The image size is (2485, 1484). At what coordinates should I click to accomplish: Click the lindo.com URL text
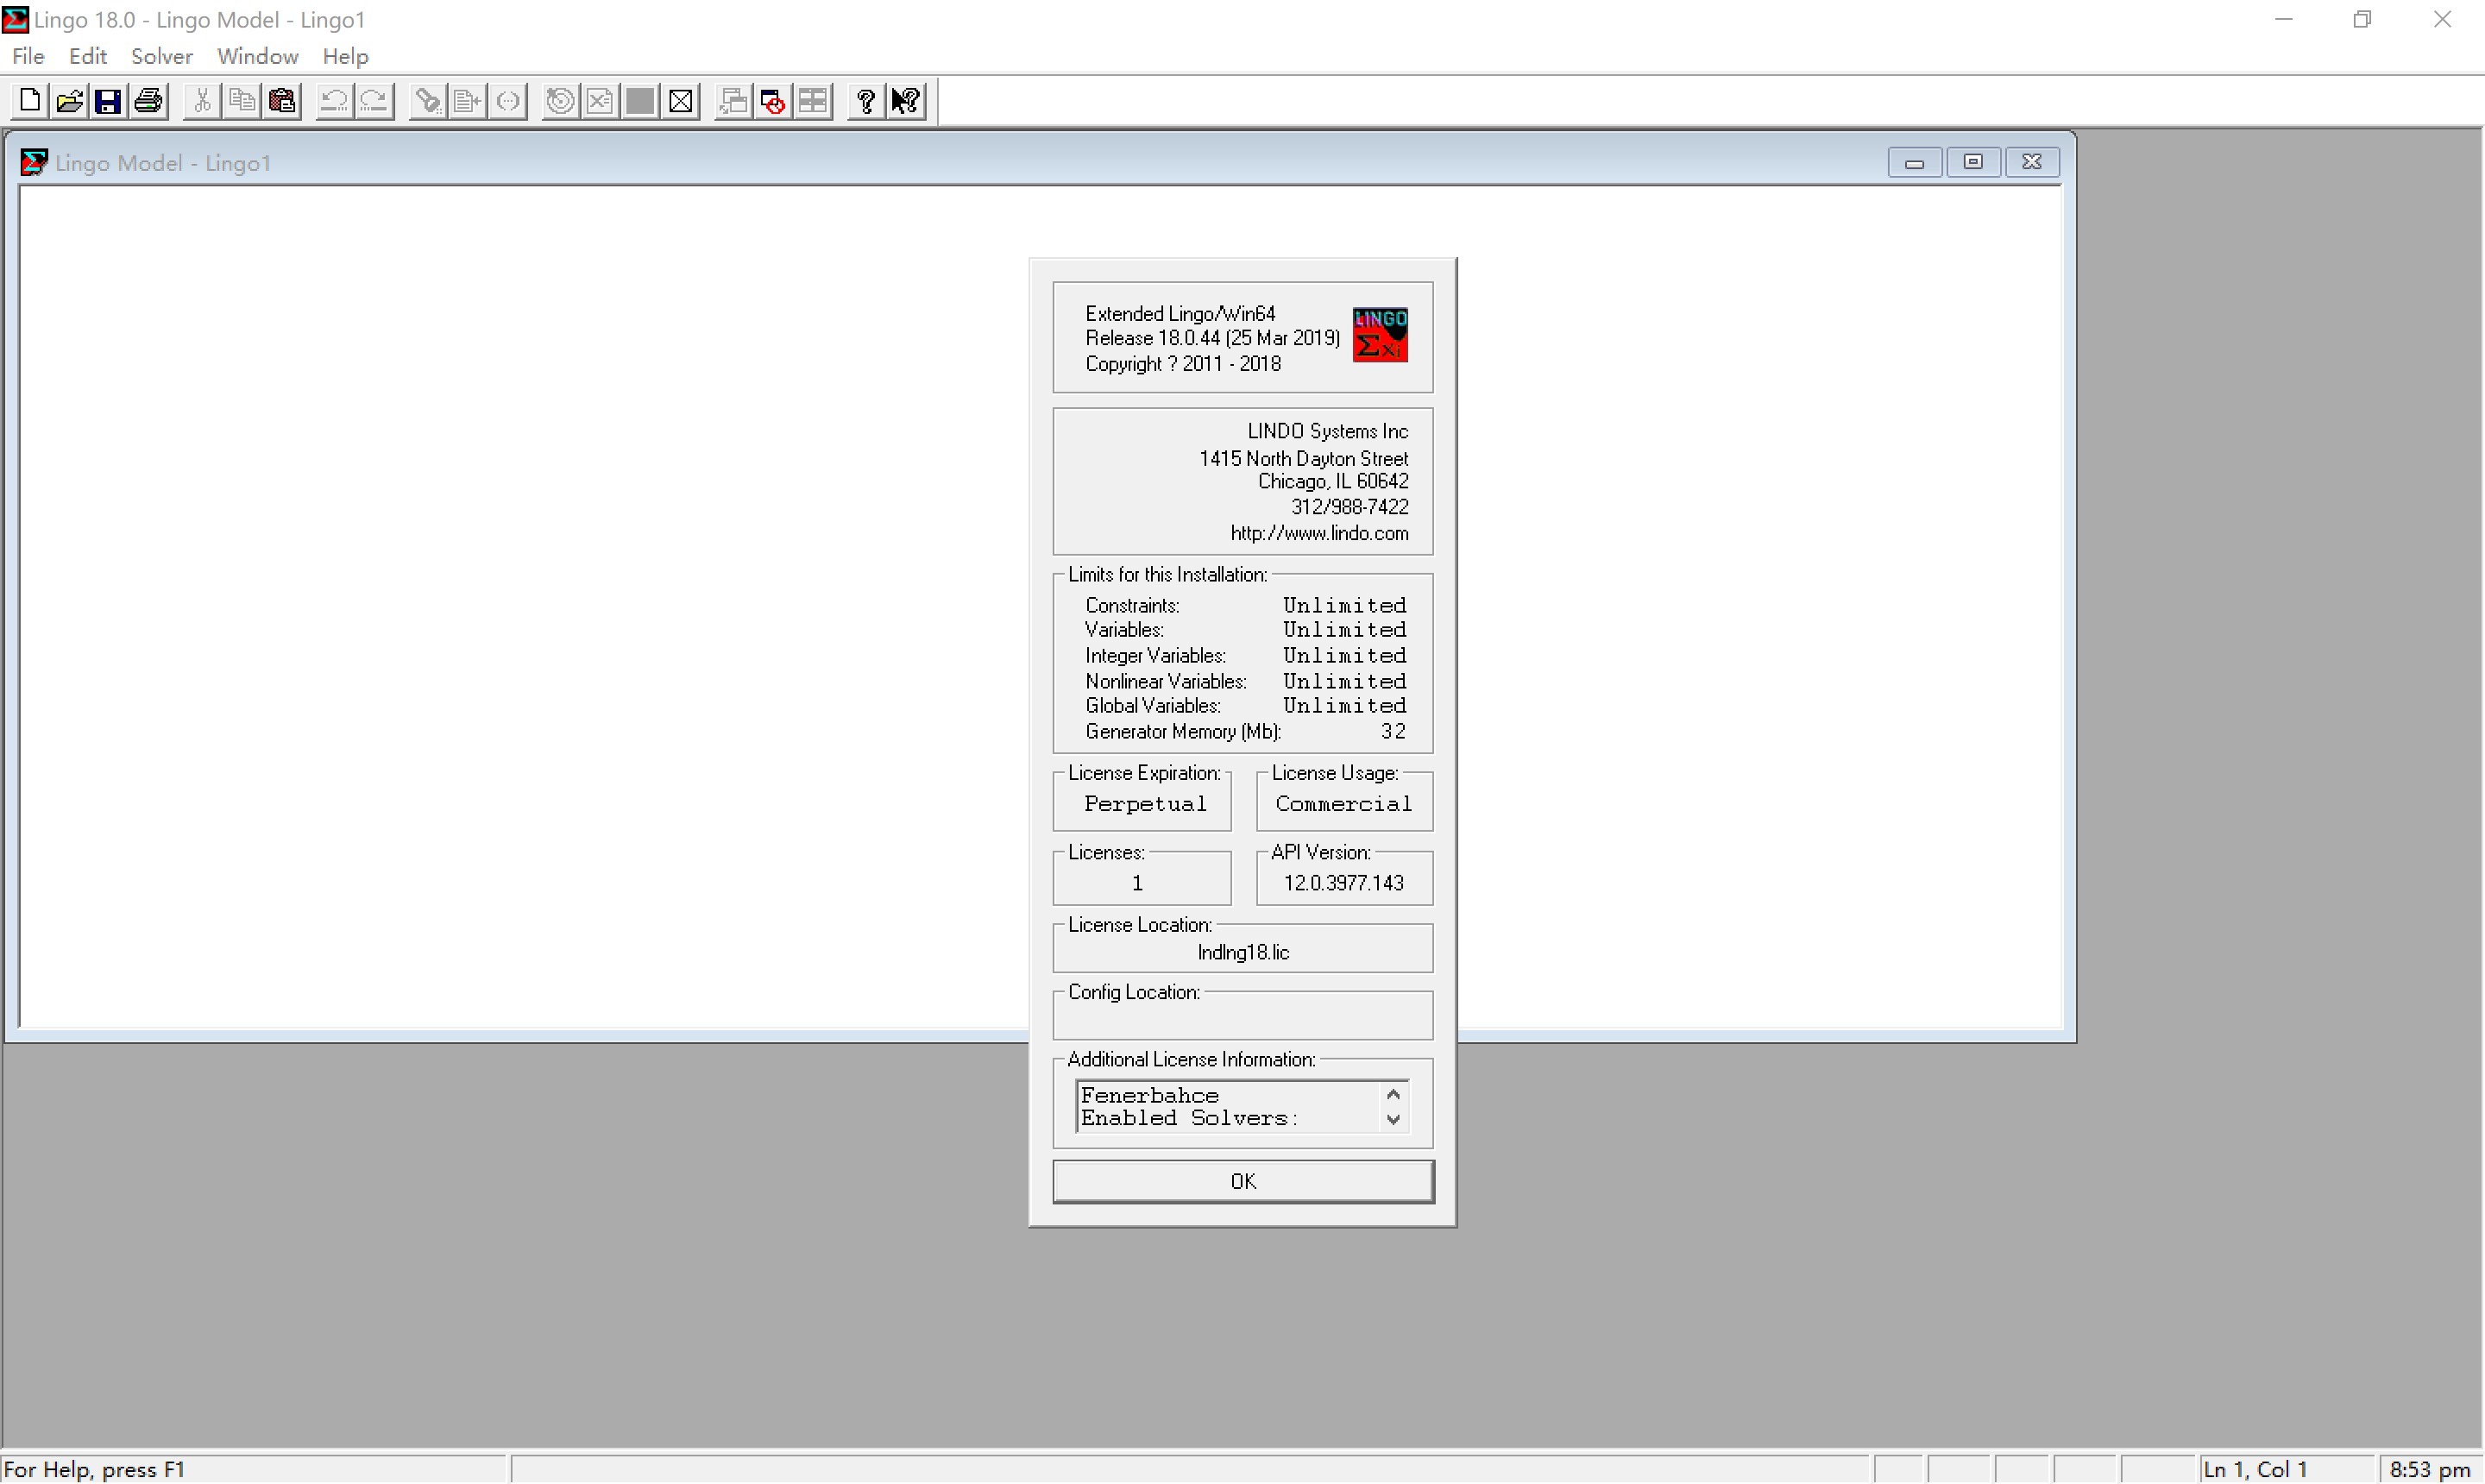1319,533
